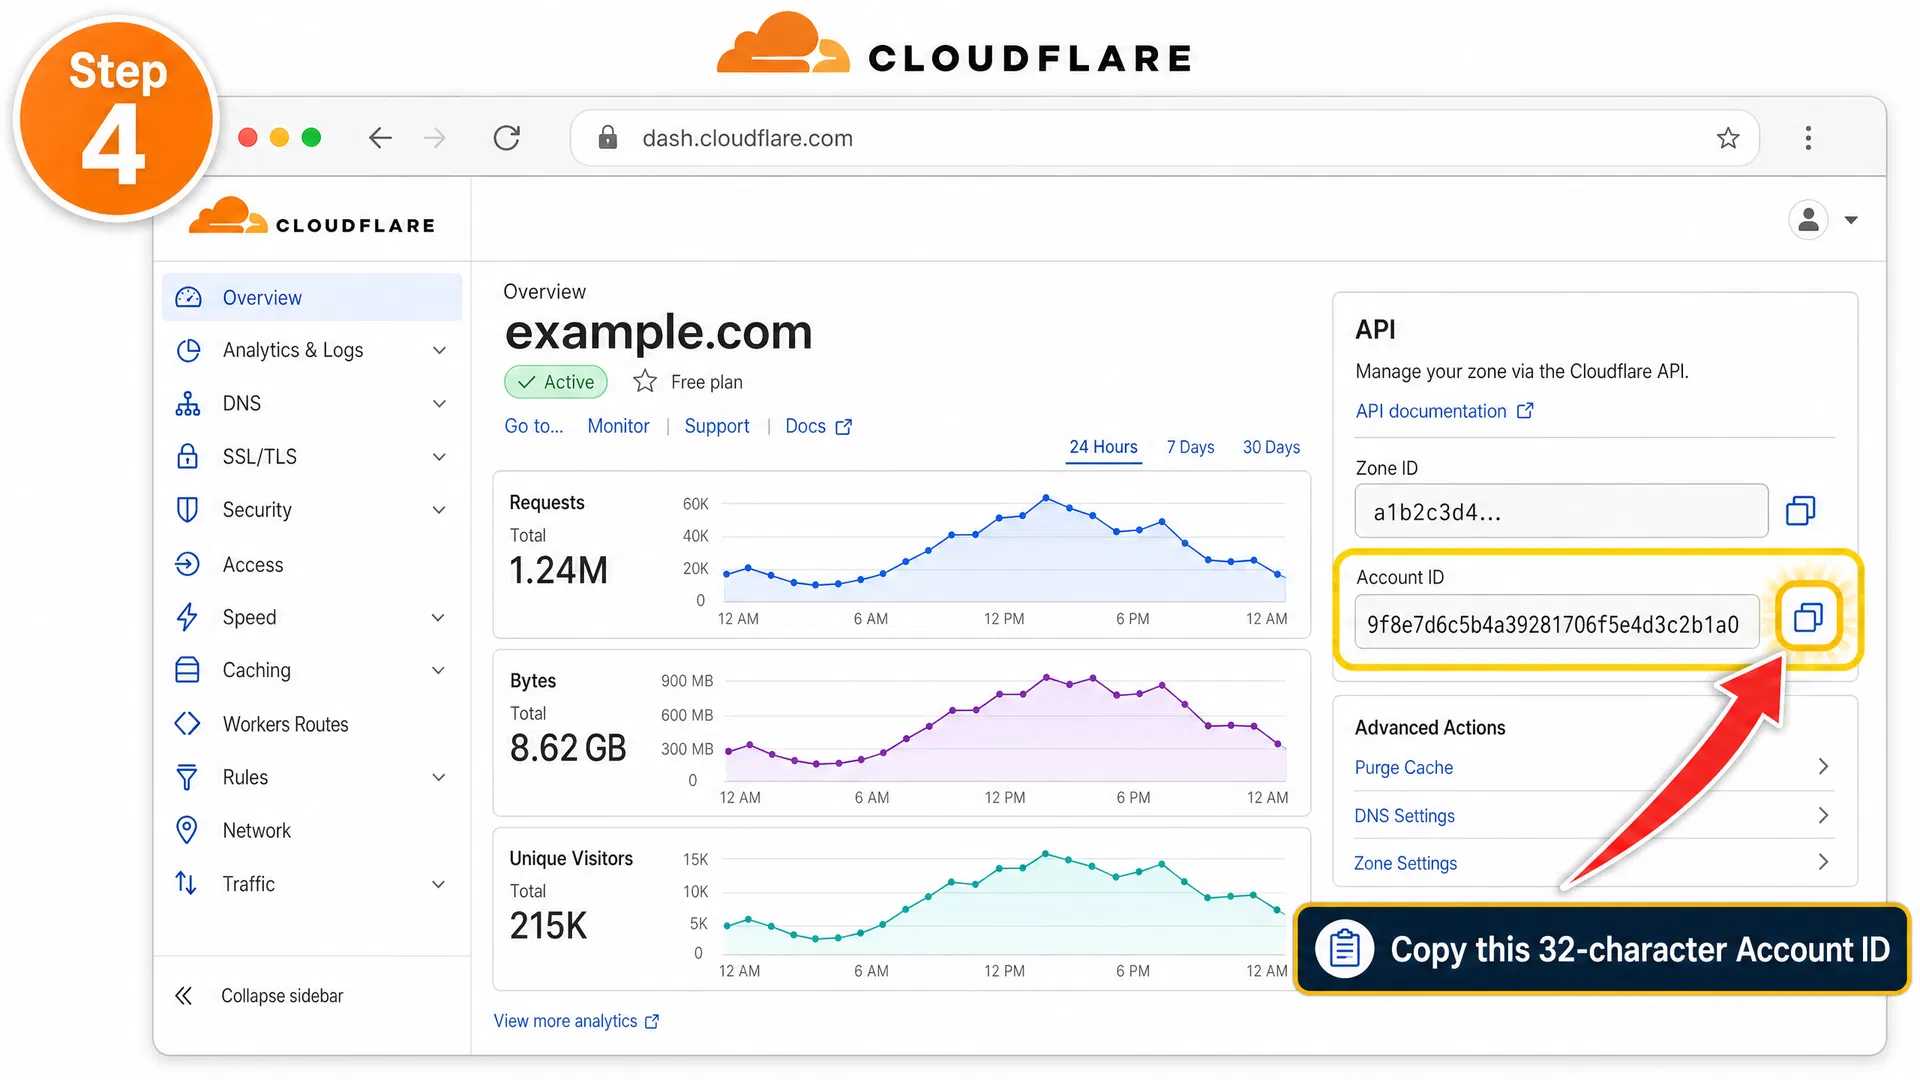The width and height of the screenshot is (1920, 1080).
Task: Expand the Traffic sidebar section
Action: point(439,884)
